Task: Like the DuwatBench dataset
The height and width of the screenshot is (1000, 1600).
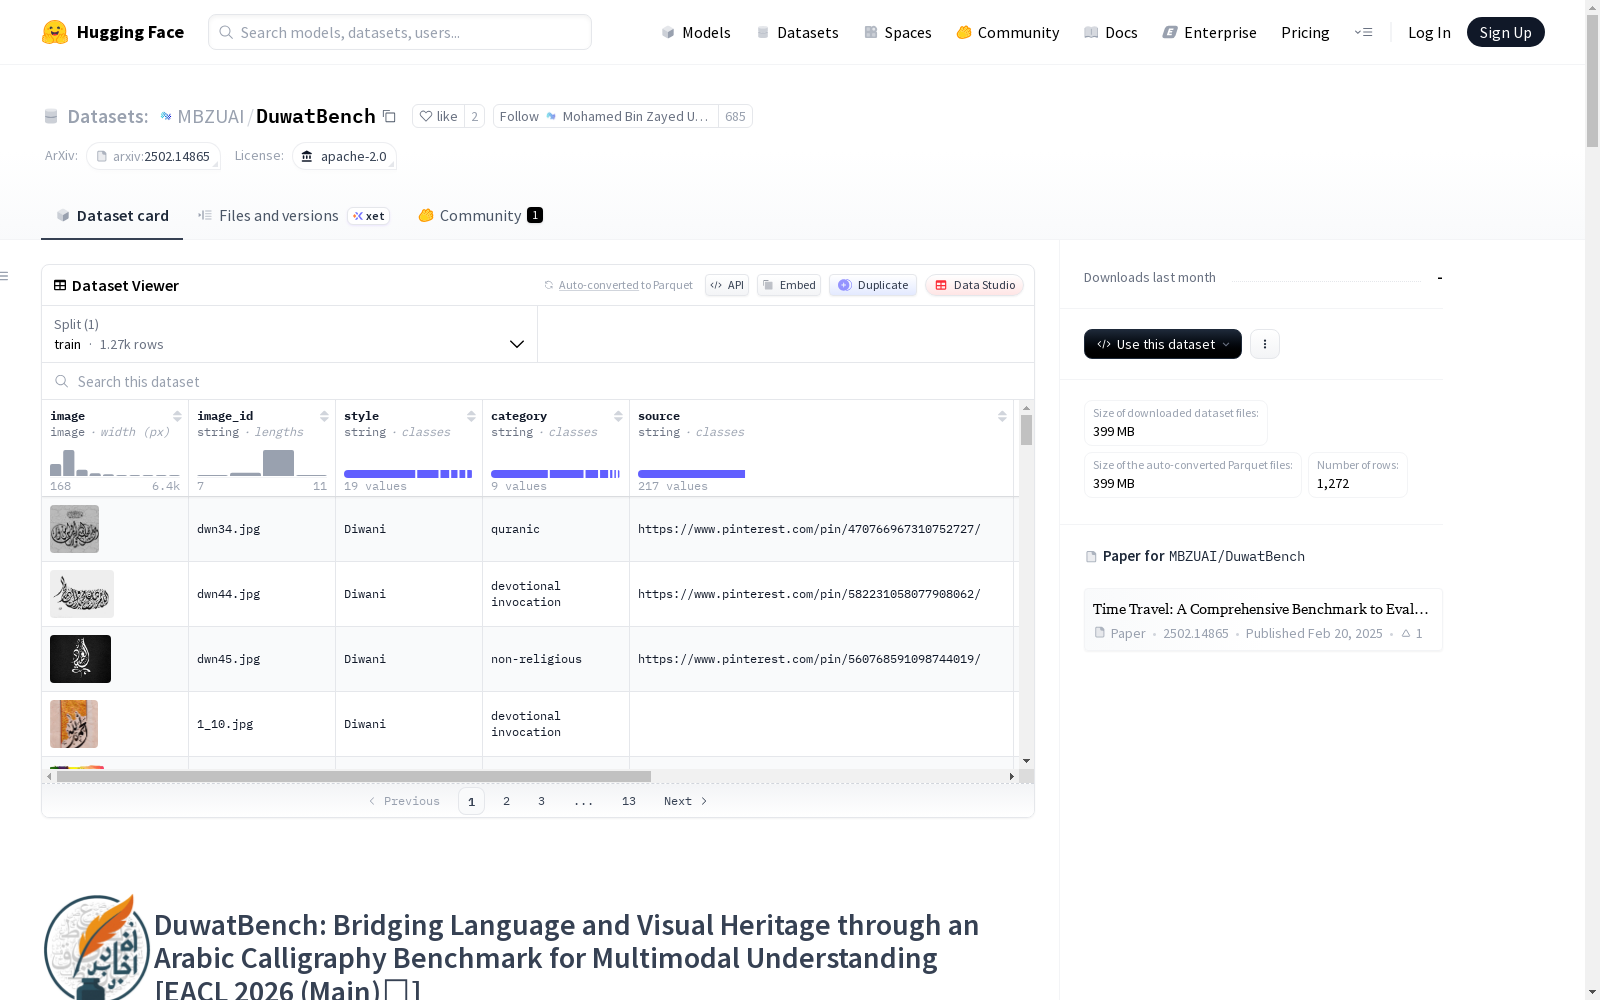Action: (x=438, y=116)
